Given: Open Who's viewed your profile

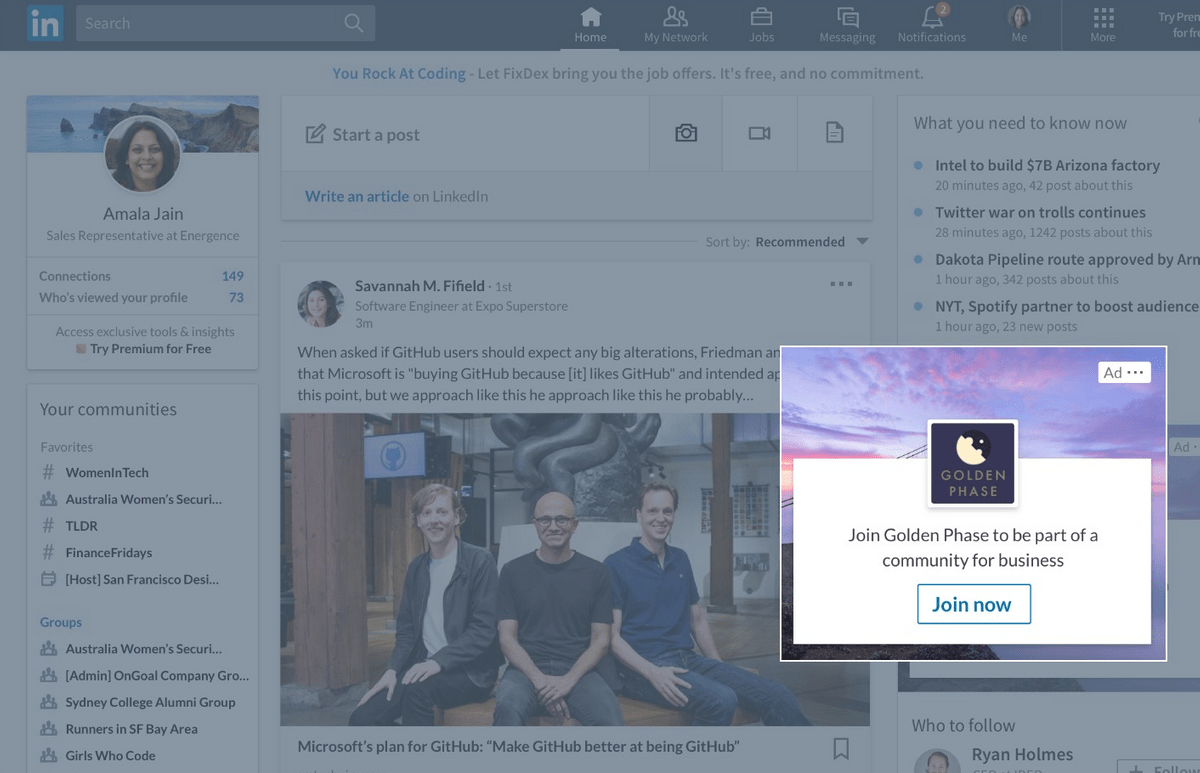Looking at the screenshot, I should pyautogui.click(x=142, y=297).
